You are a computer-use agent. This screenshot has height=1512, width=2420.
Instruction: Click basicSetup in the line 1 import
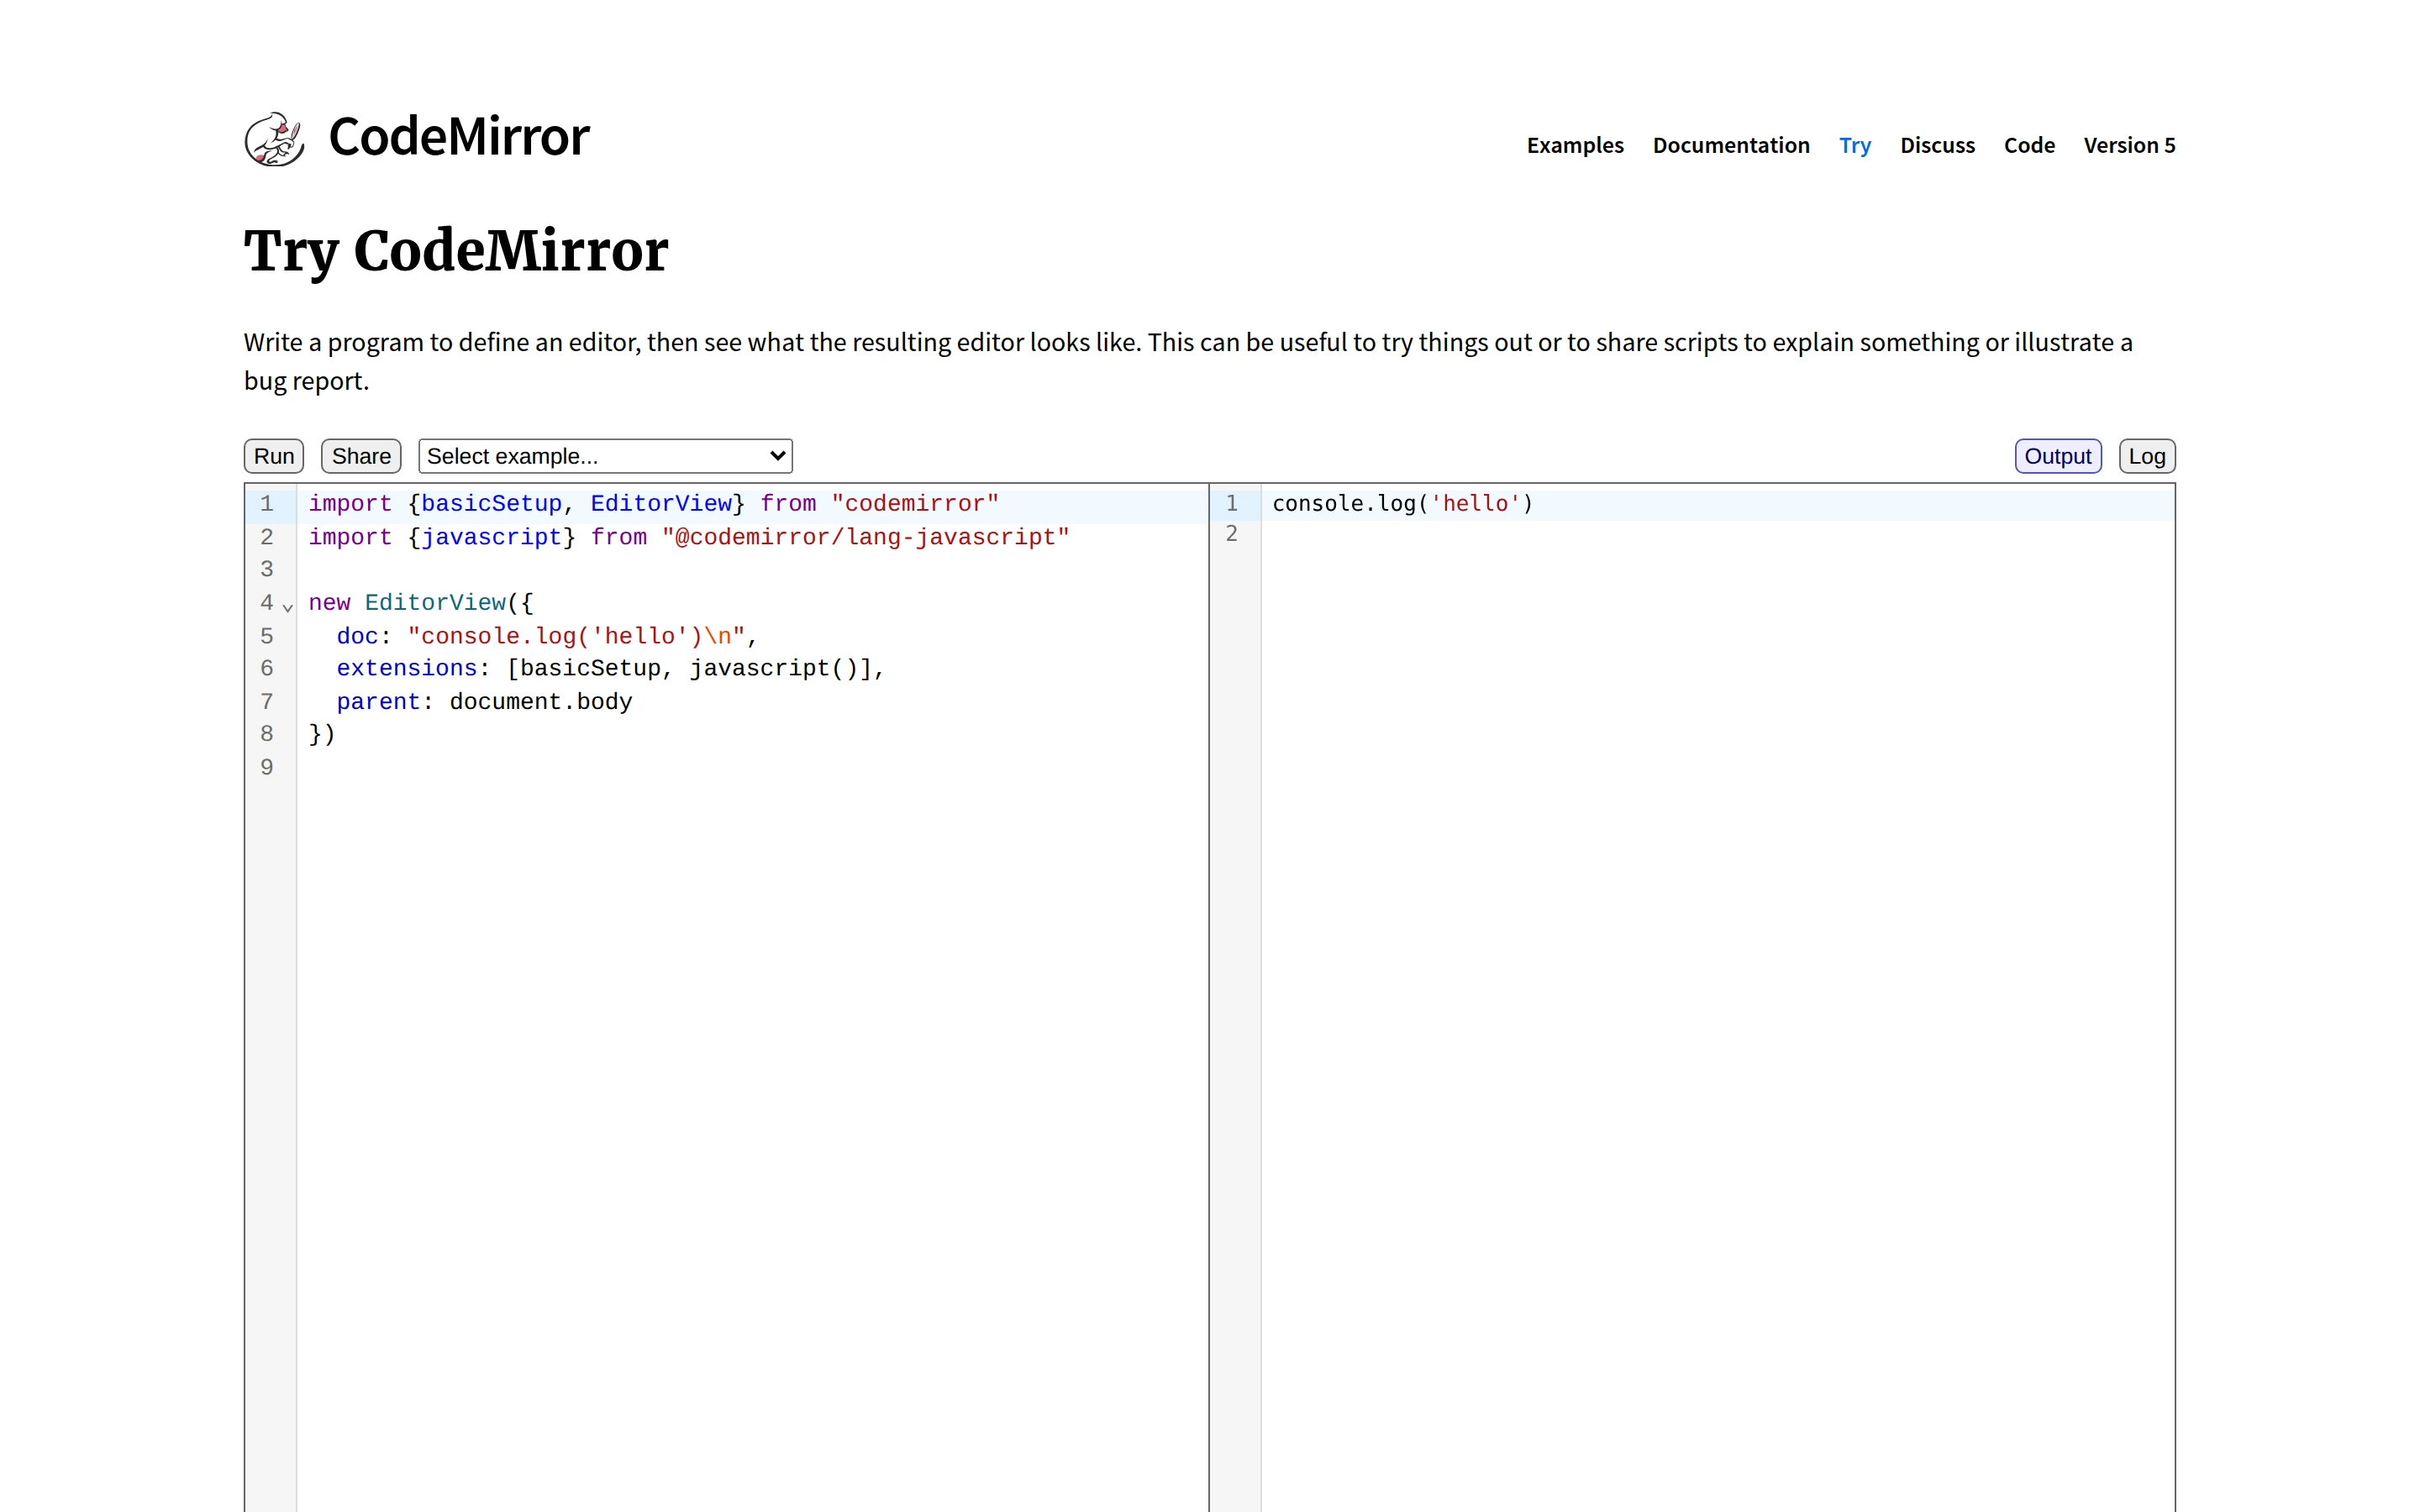tap(491, 503)
